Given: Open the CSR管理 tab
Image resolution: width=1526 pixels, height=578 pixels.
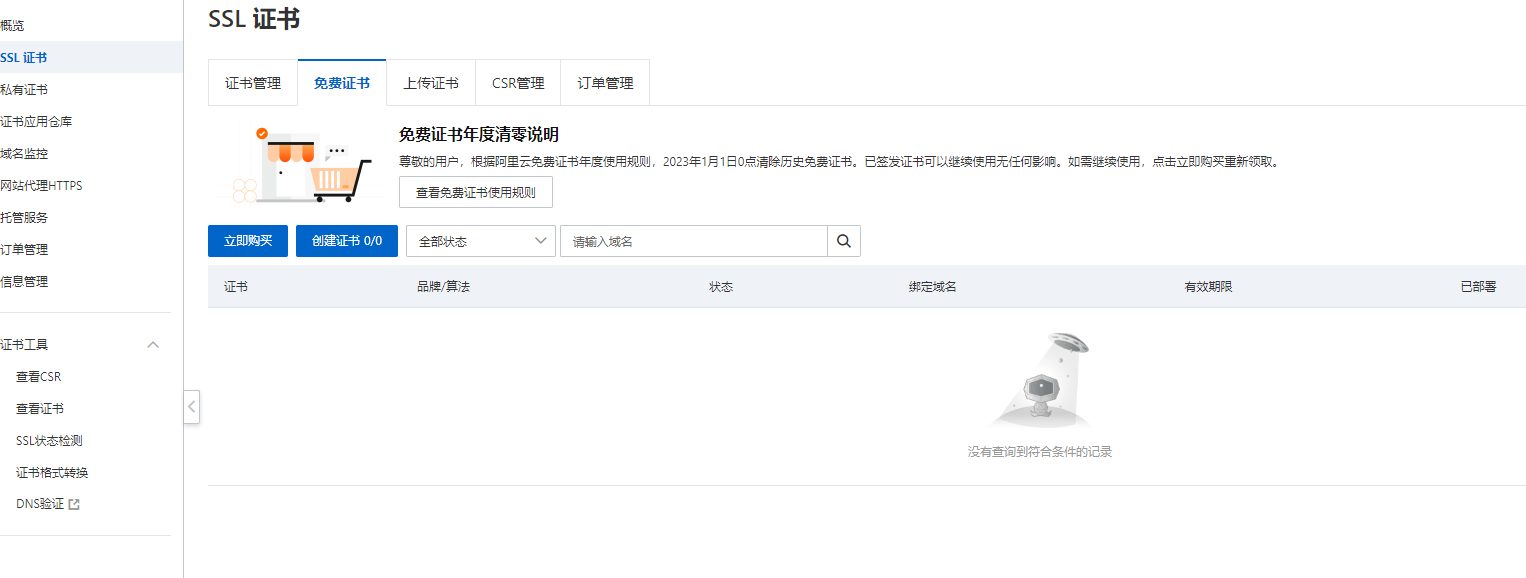Looking at the screenshot, I should tap(518, 83).
